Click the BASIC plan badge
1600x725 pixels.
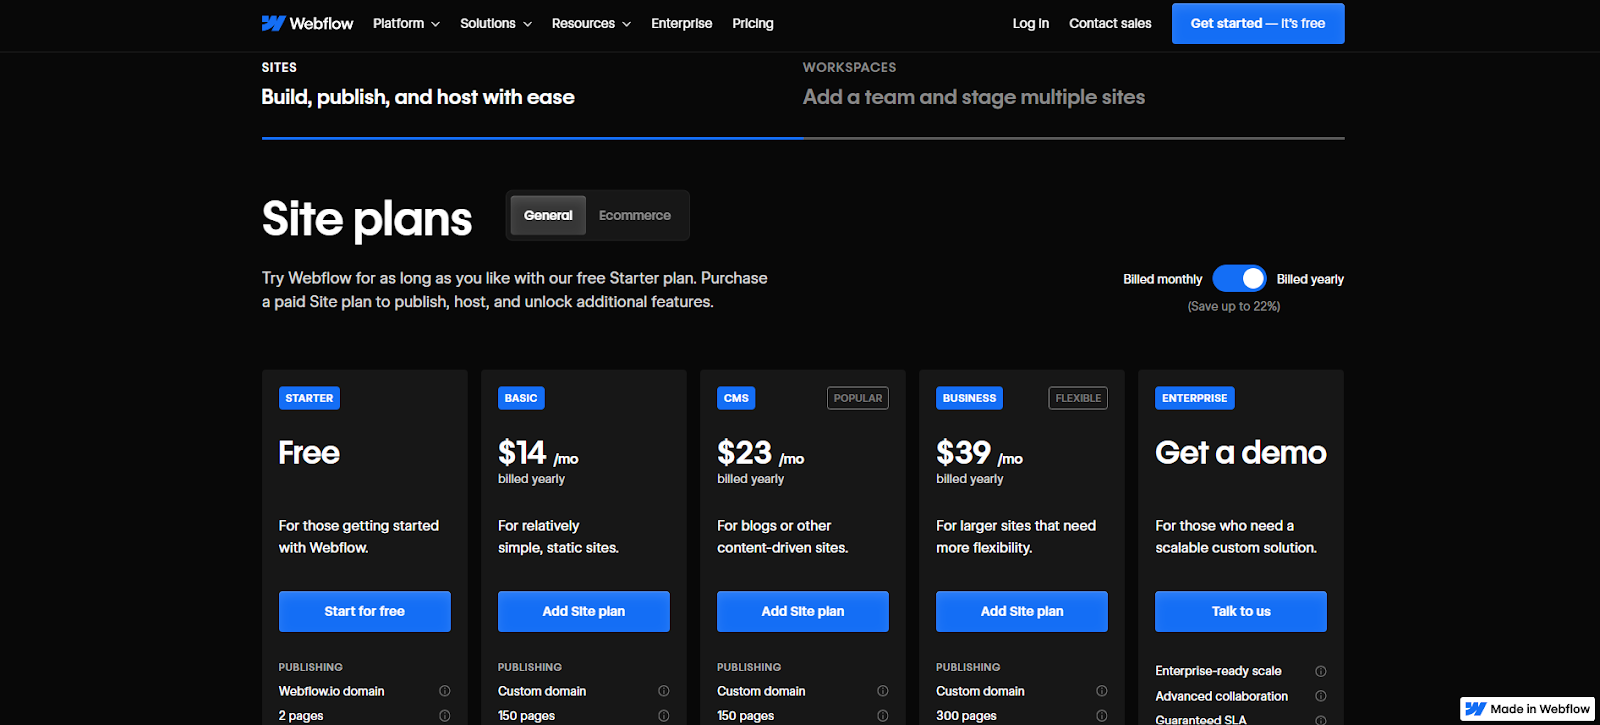pos(521,398)
